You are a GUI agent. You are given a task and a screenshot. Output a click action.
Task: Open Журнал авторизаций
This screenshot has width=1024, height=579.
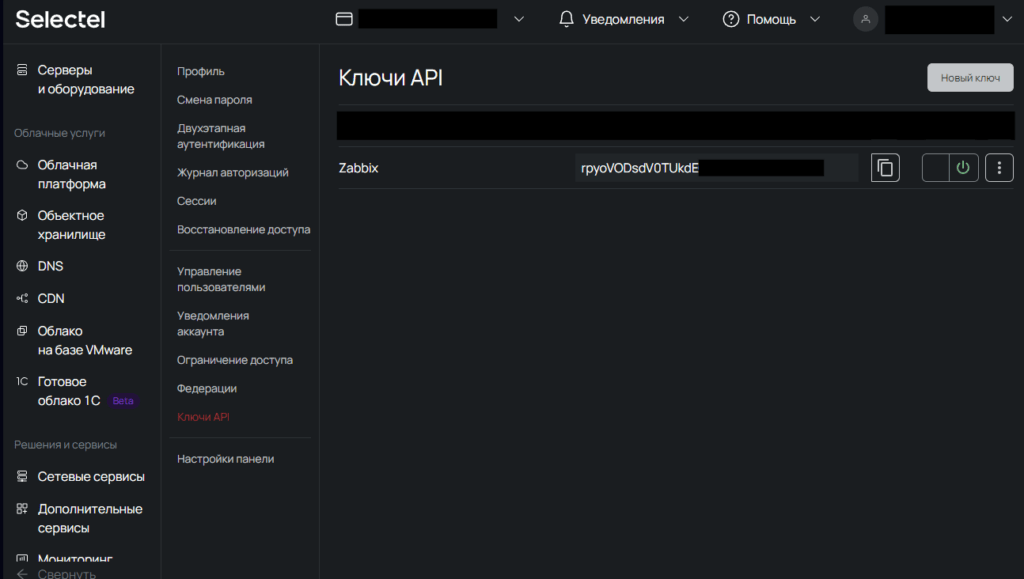(x=232, y=172)
